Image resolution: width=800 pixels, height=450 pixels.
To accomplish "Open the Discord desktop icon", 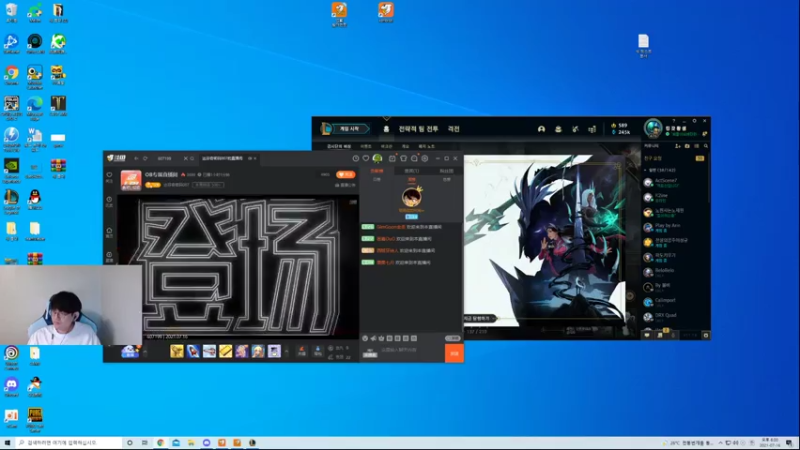I will (11, 386).
